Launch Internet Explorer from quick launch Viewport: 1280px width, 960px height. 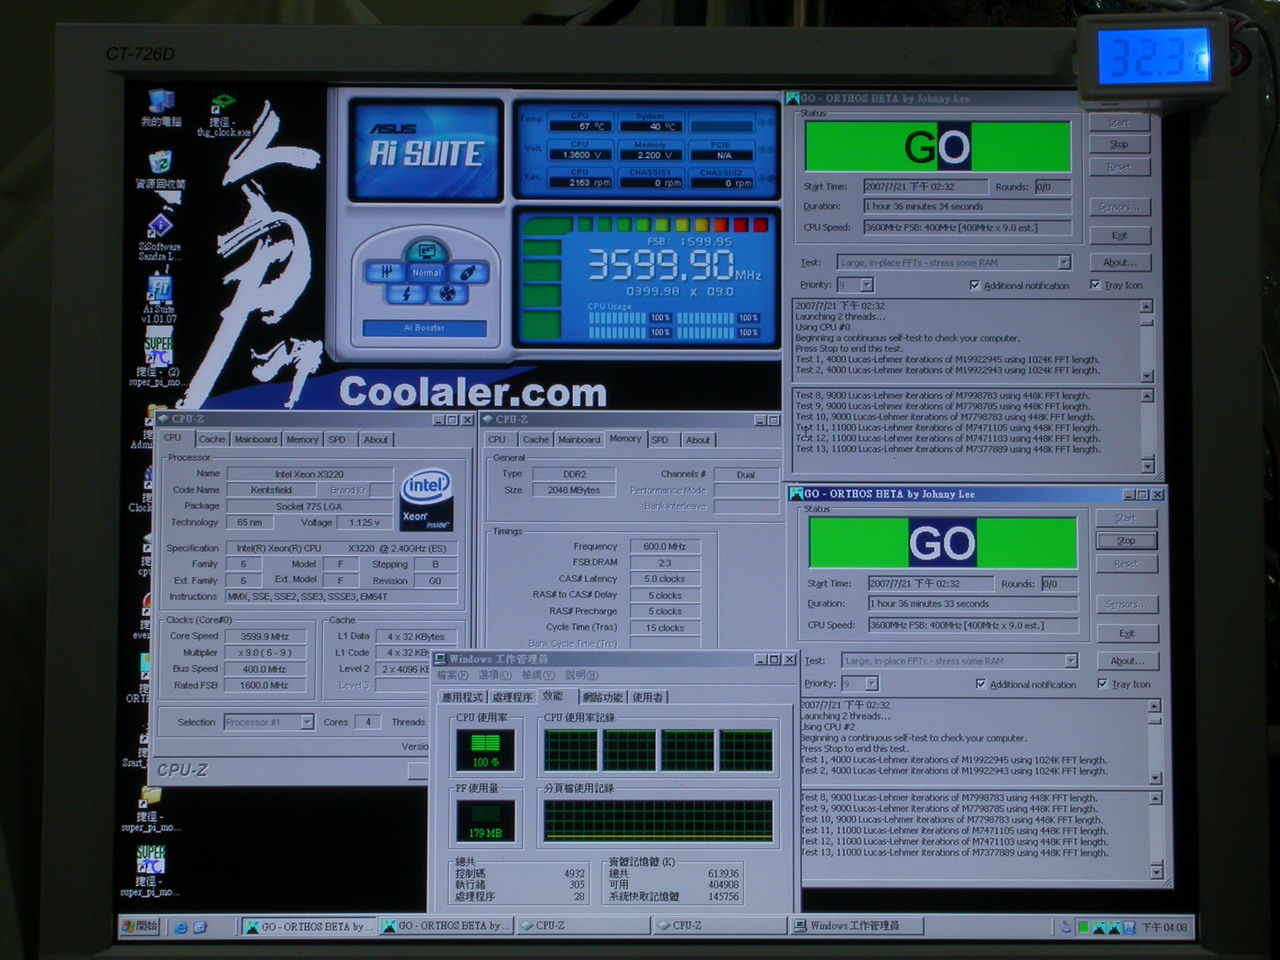click(x=181, y=927)
